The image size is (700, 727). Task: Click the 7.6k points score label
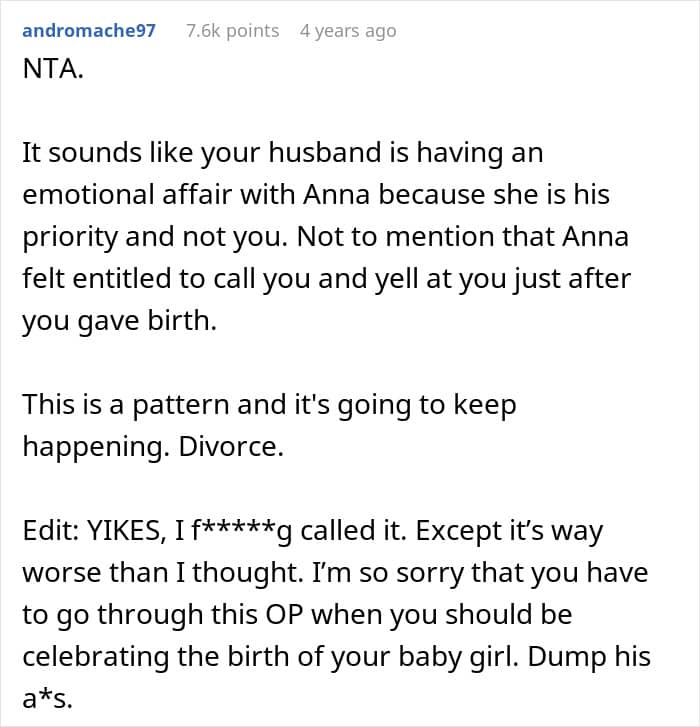click(233, 31)
